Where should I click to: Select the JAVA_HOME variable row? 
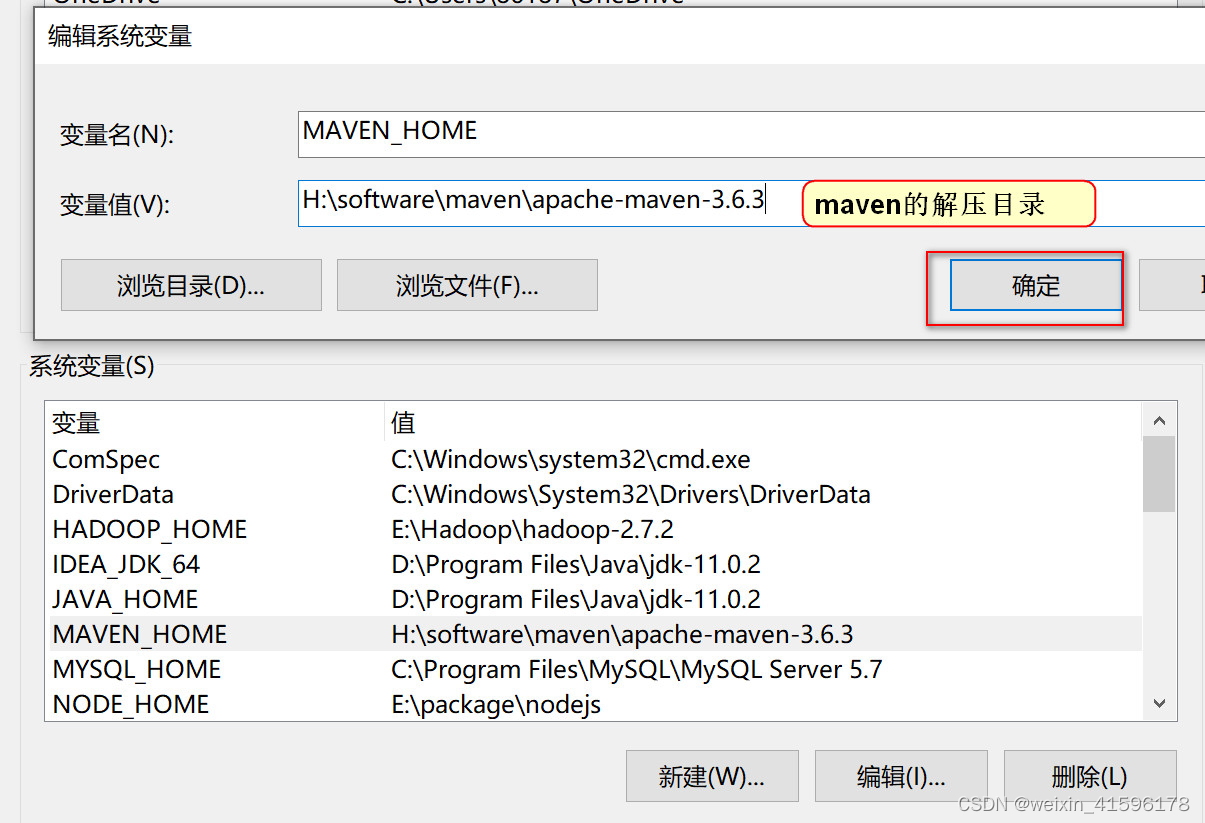pyautogui.click(x=595, y=599)
